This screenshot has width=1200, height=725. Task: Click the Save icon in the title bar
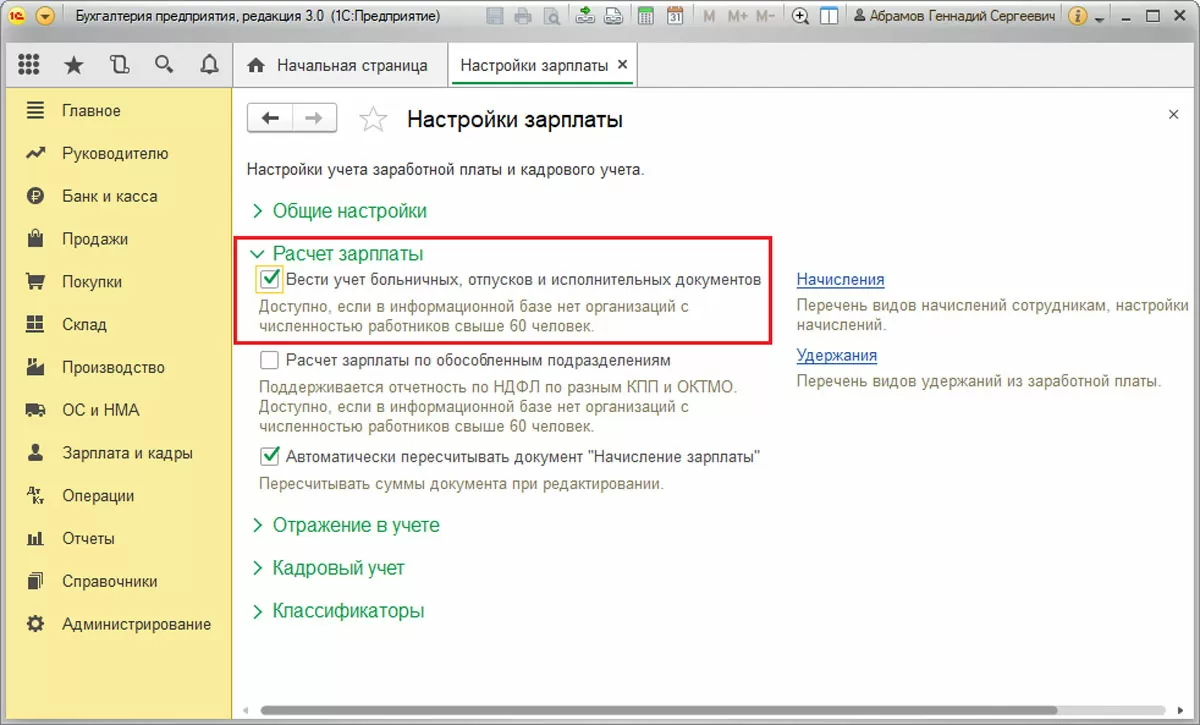coord(495,16)
